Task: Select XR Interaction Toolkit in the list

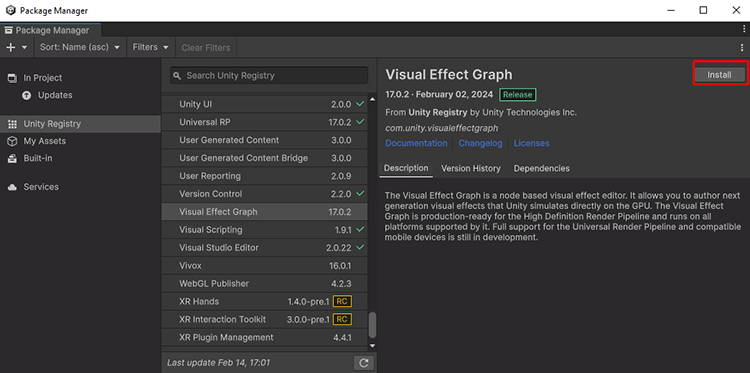Action: [265, 319]
